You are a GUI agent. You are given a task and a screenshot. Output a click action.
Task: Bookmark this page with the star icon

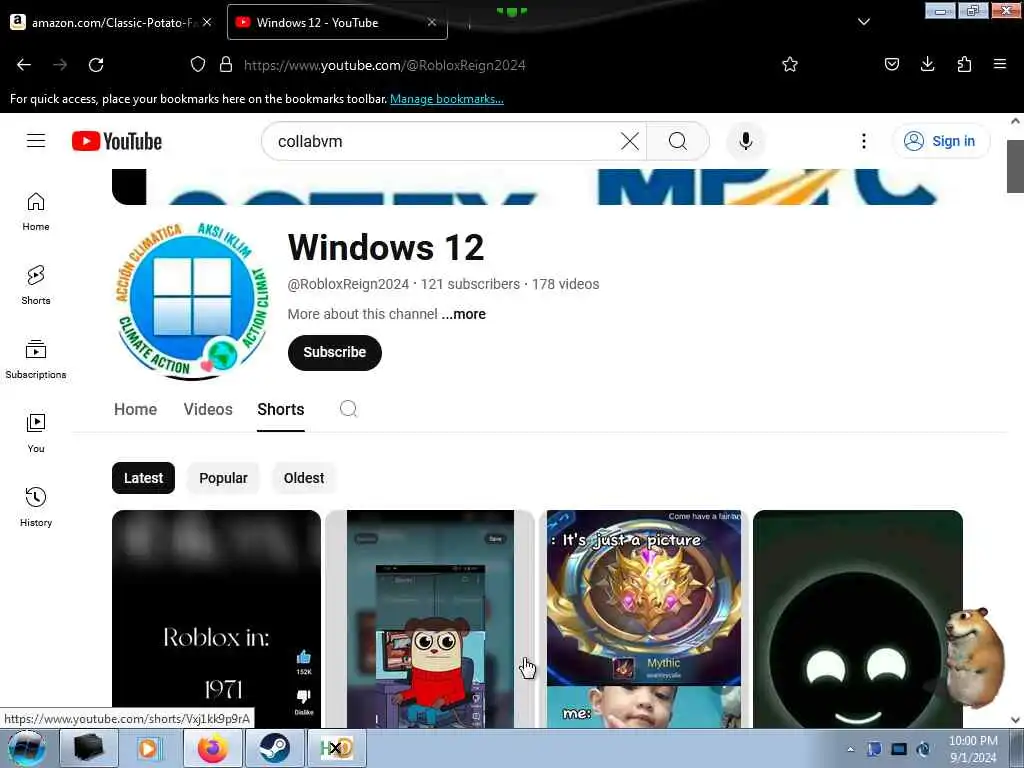[x=790, y=64]
